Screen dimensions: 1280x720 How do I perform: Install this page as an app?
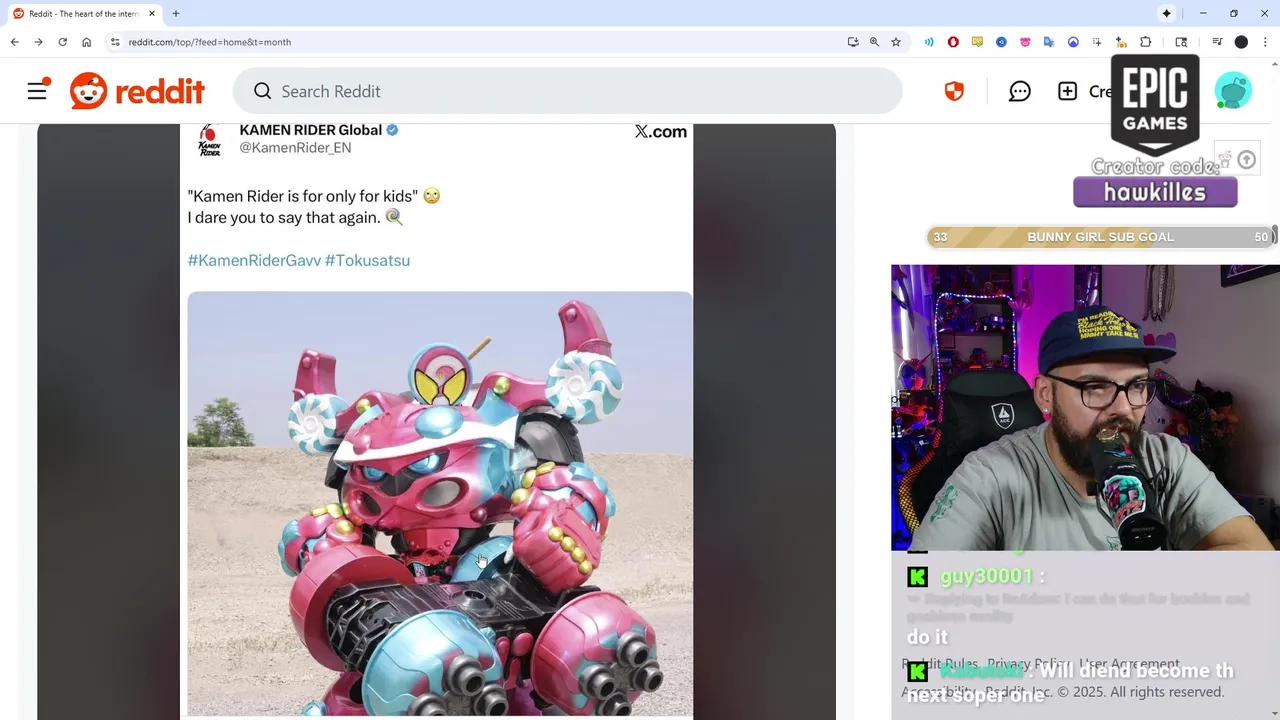click(853, 42)
